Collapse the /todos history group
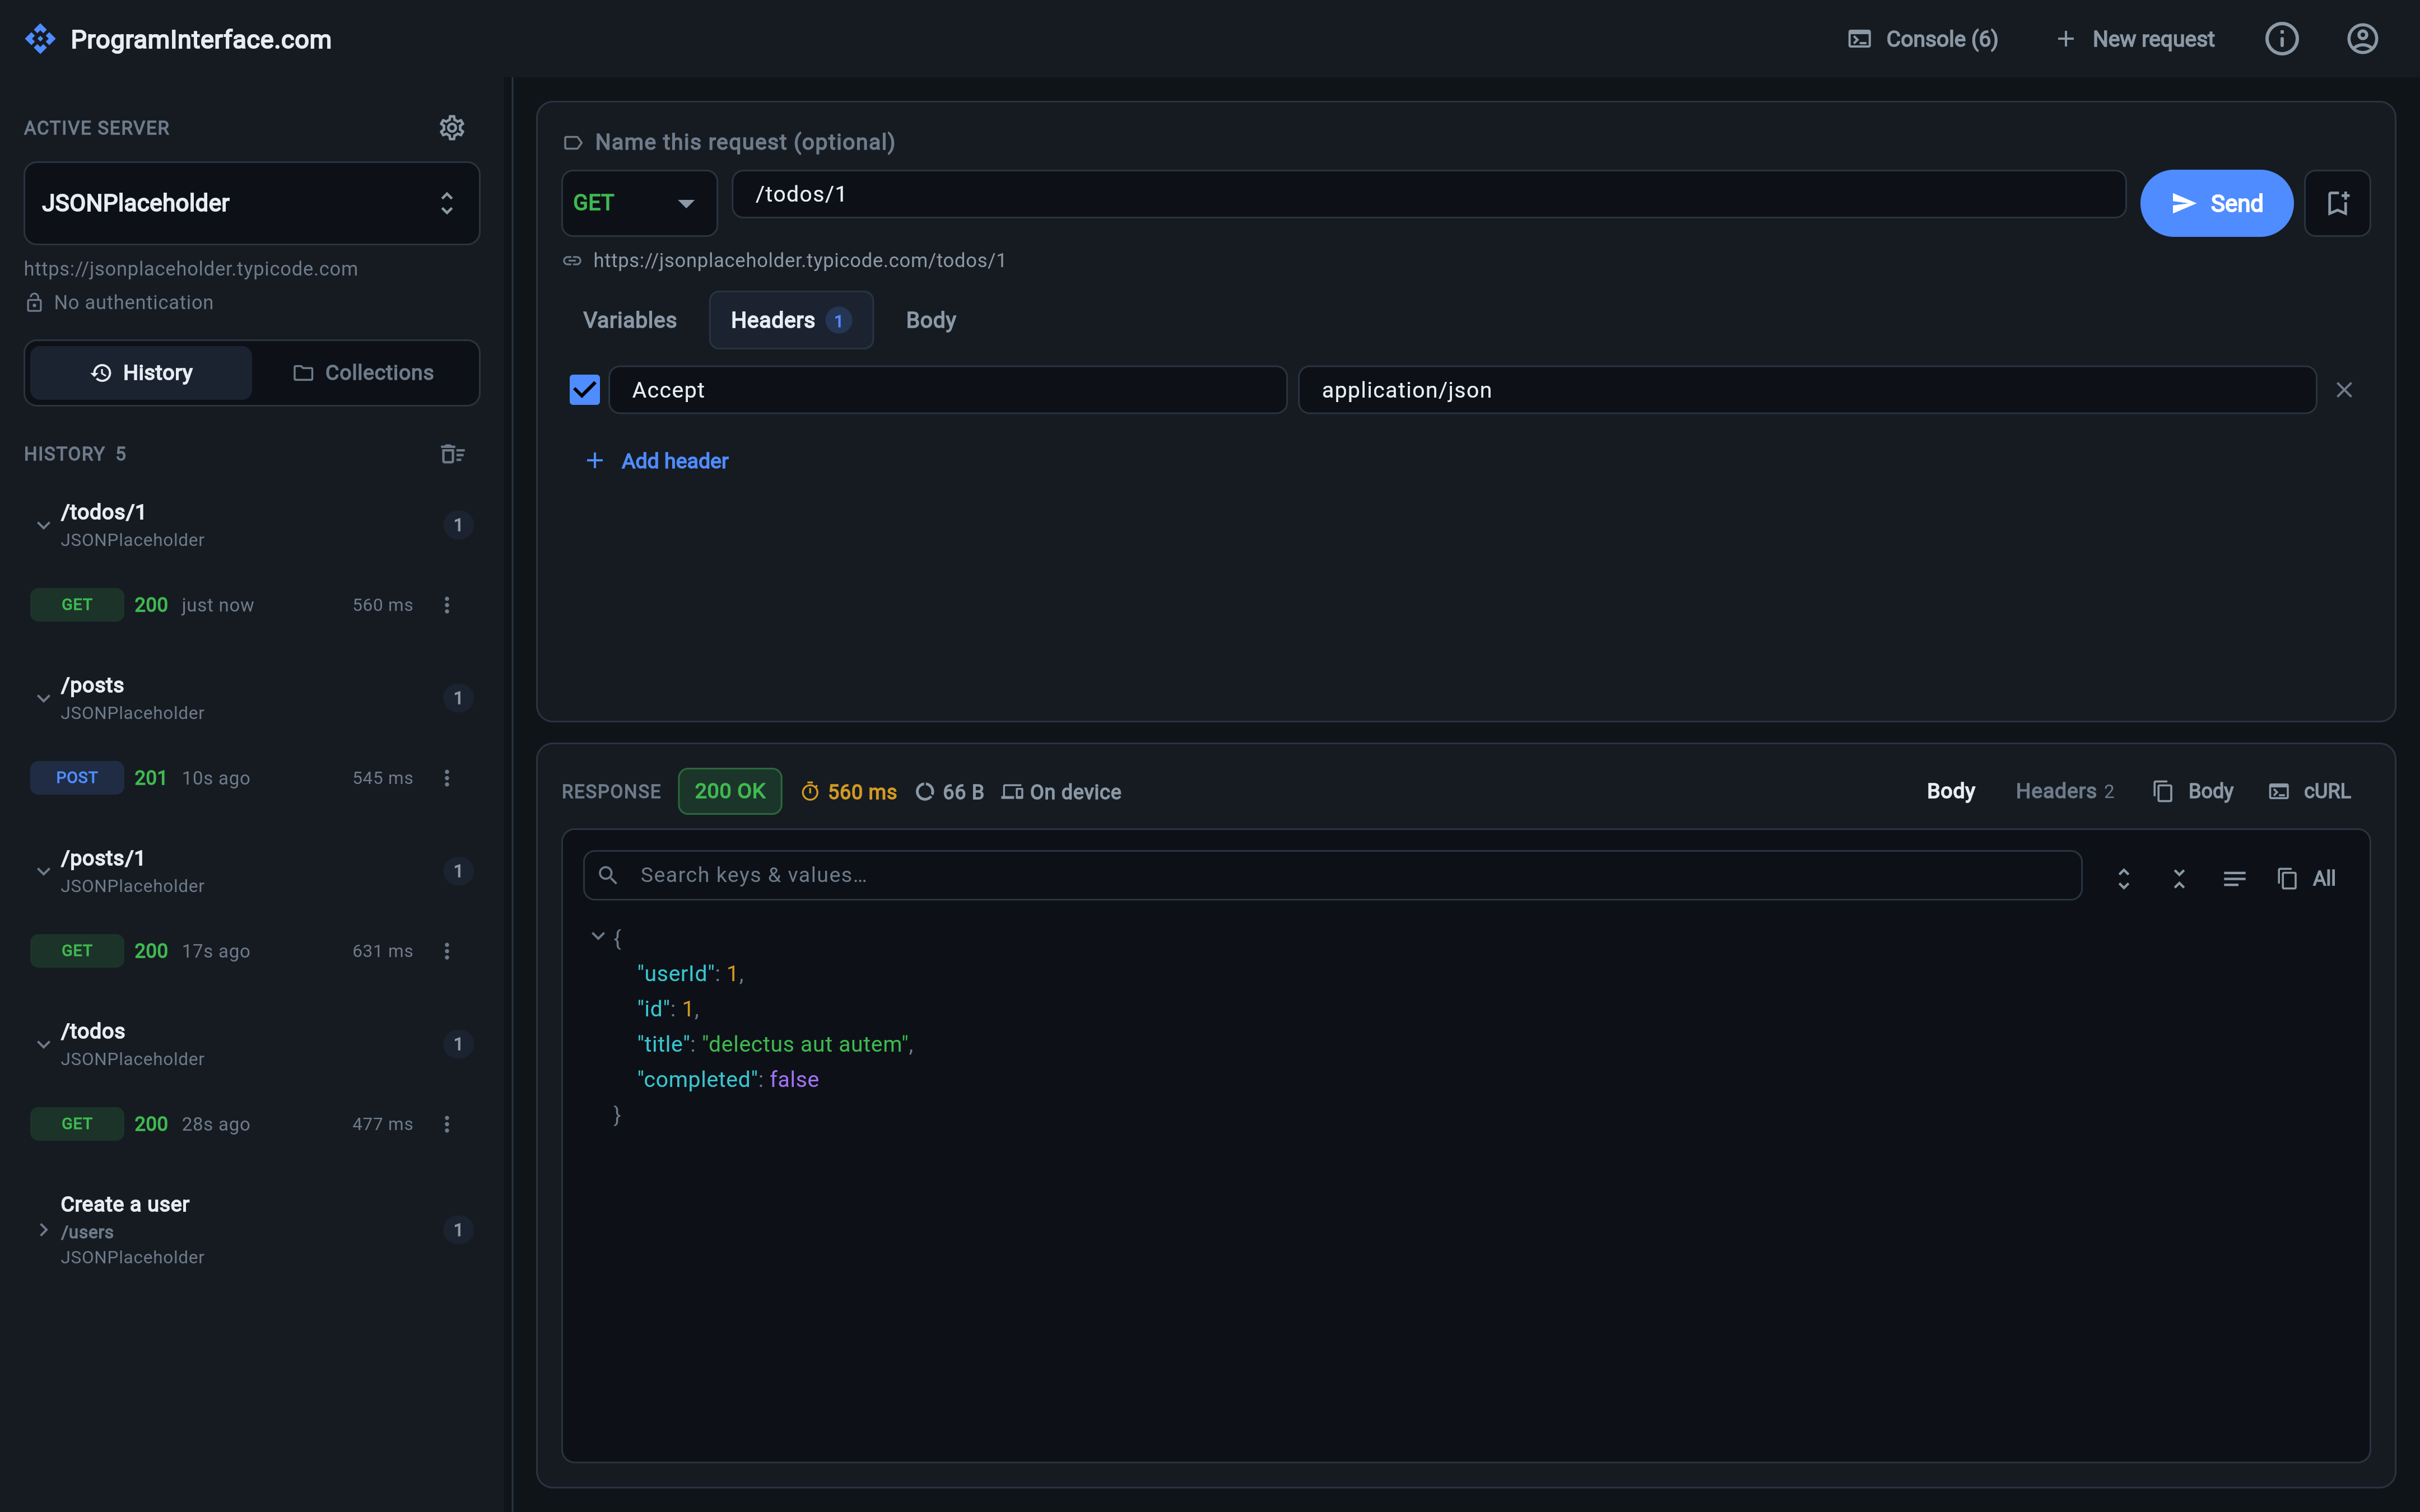The width and height of the screenshot is (2420, 1512). (x=43, y=1044)
